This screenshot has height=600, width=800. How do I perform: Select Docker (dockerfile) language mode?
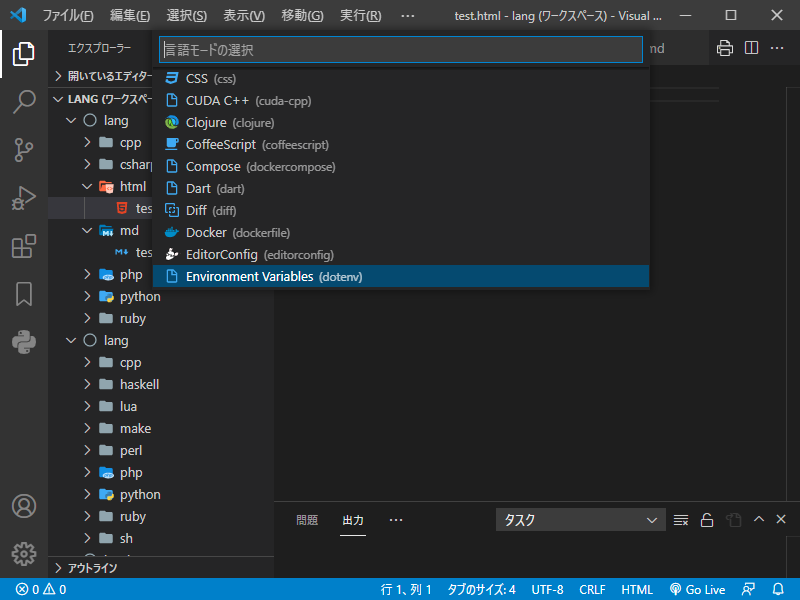401,232
